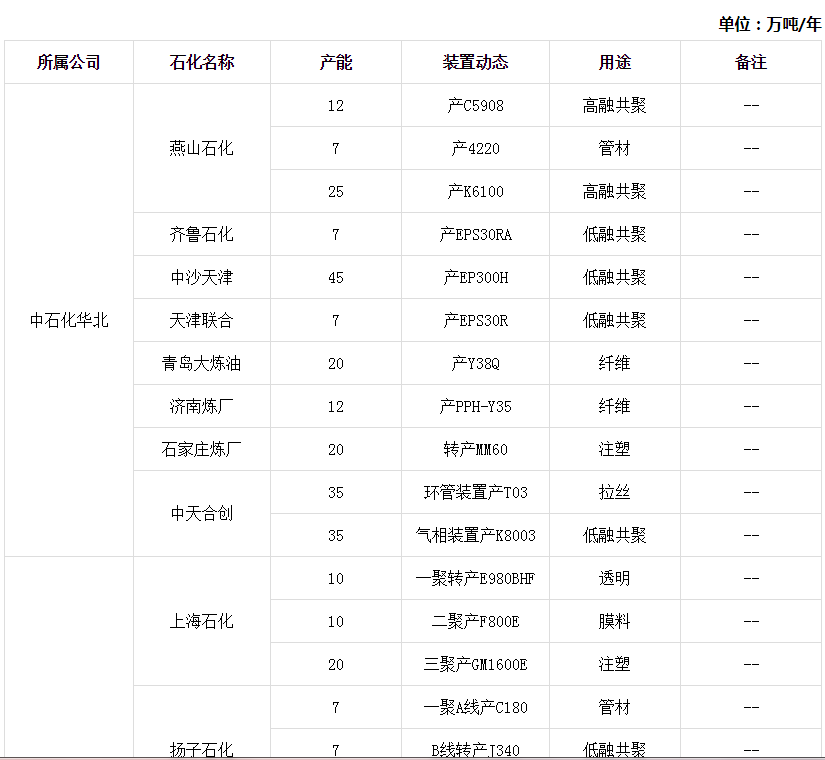Select the 天津联合 cell

click(202, 321)
